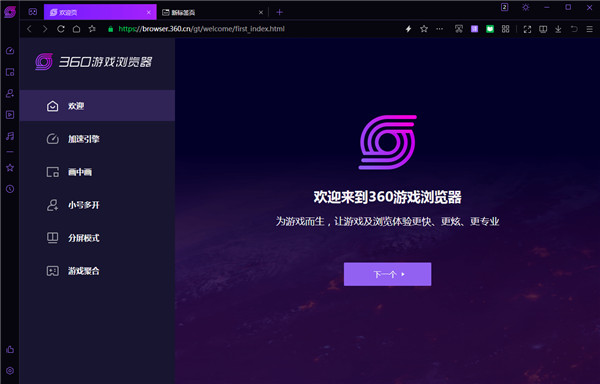This screenshot has height=384, width=600.
Task: Open the skin theme sun icon
Action: (x=526, y=7)
